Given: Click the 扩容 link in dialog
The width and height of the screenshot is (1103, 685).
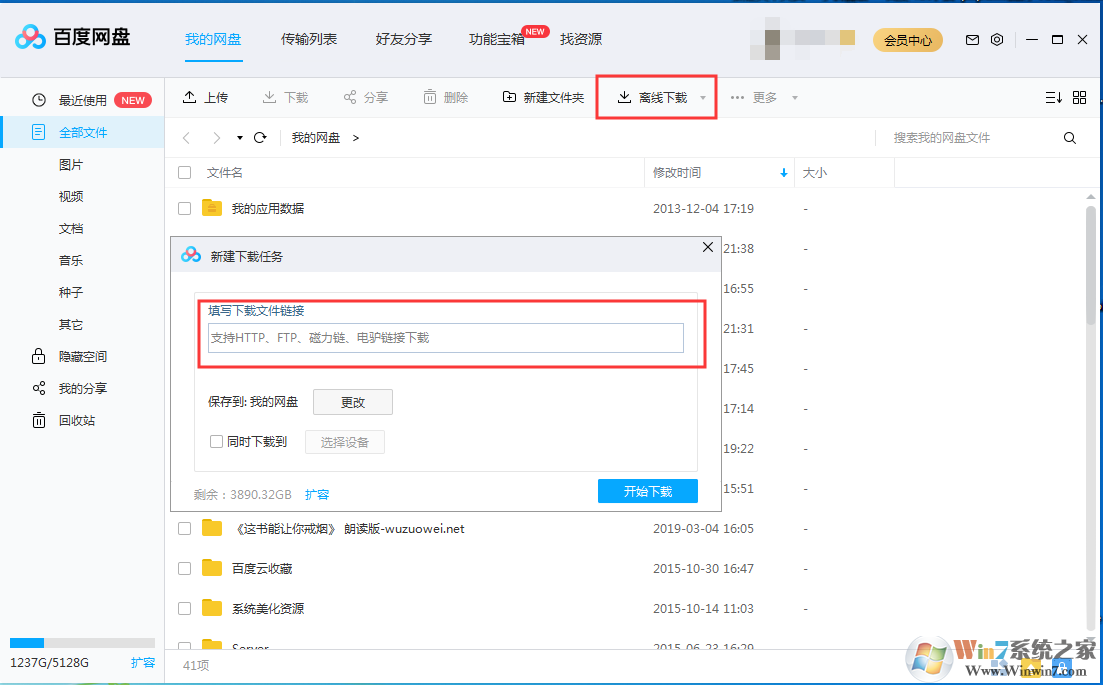Looking at the screenshot, I should tap(317, 494).
